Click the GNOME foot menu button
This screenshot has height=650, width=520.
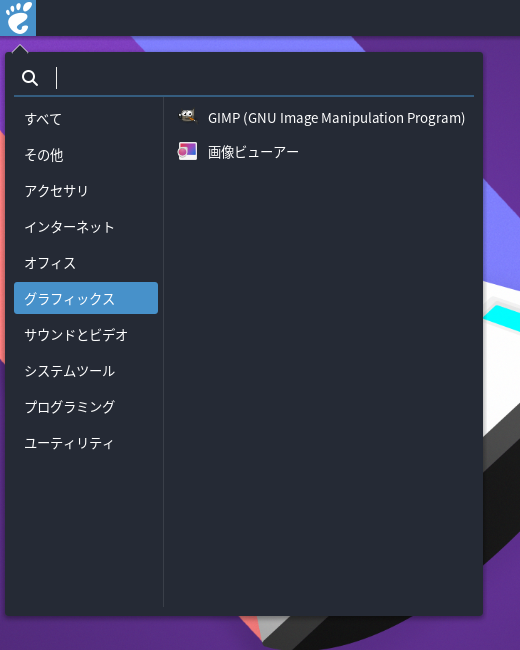(18, 18)
